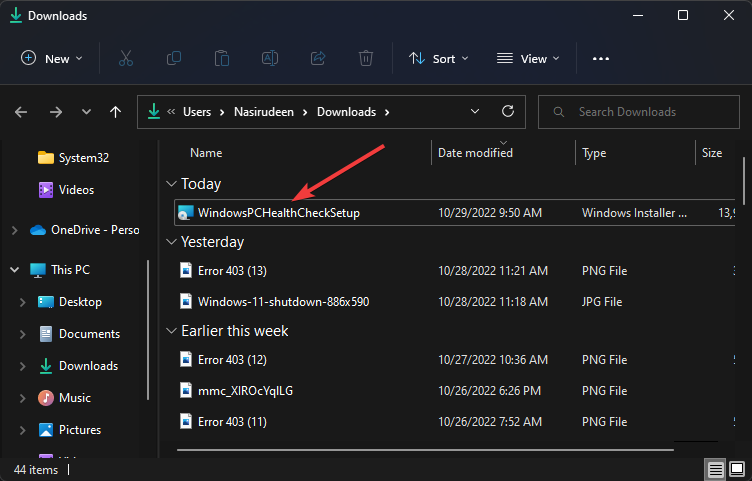Viewport: 752px width, 481px height.
Task: Go forward with the right arrow
Action: (x=56, y=112)
